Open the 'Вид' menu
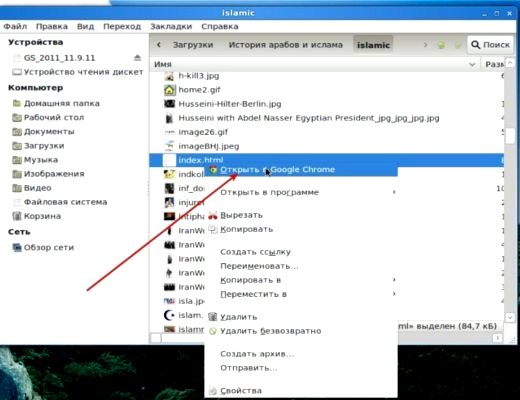The width and height of the screenshot is (520, 400). [x=85, y=26]
